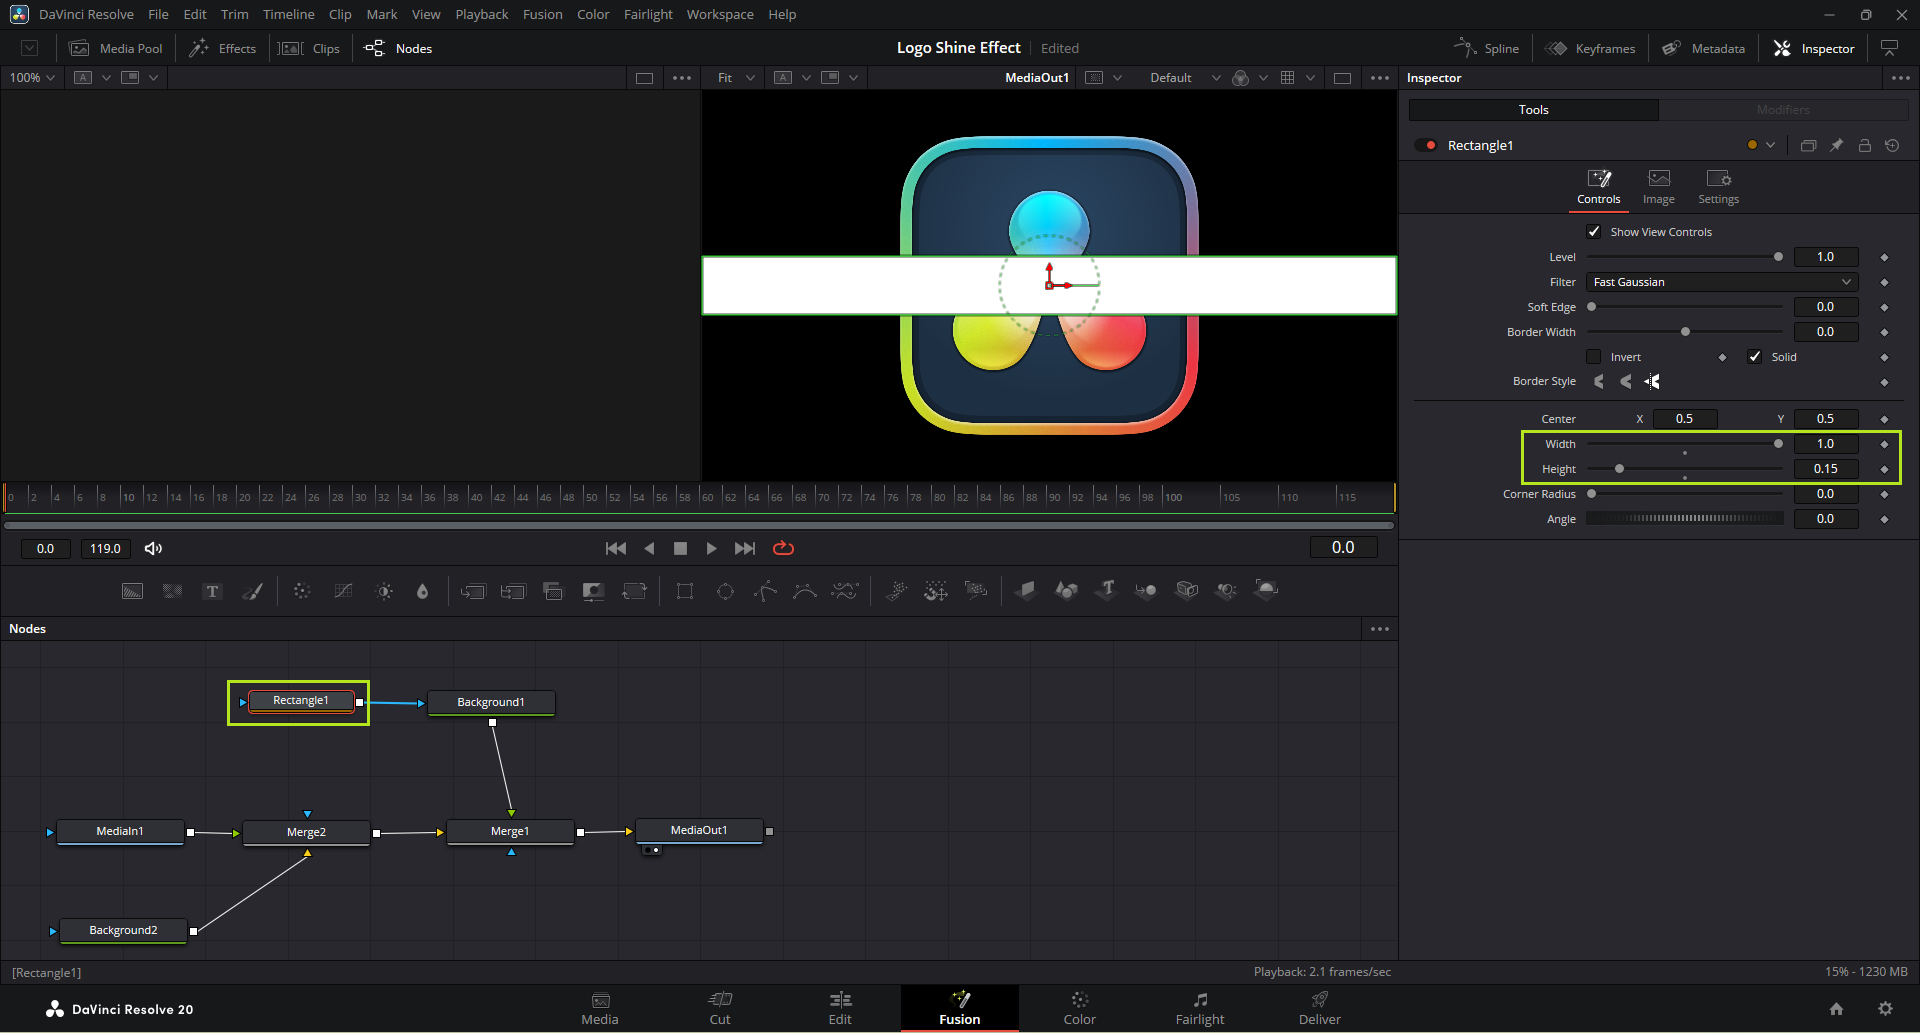Select the Ellipse mask tool
Image resolution: width=1920 pixels, height=1033 pixels.
click(725, 591)
